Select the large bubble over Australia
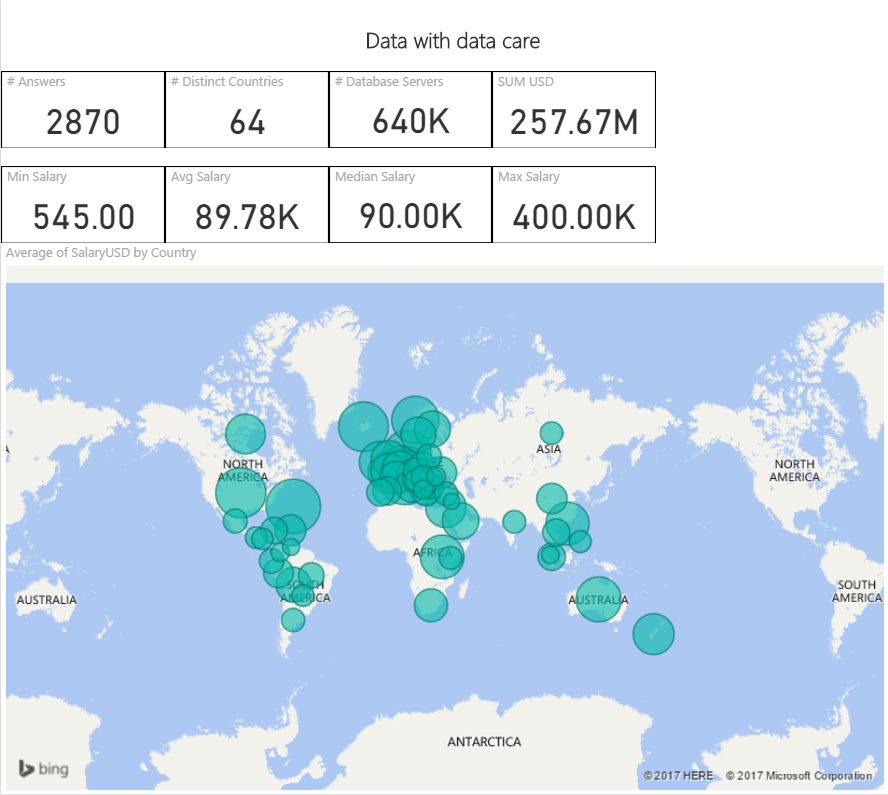The width and height of the screenshot is (888, 795). tap(599, 599)
